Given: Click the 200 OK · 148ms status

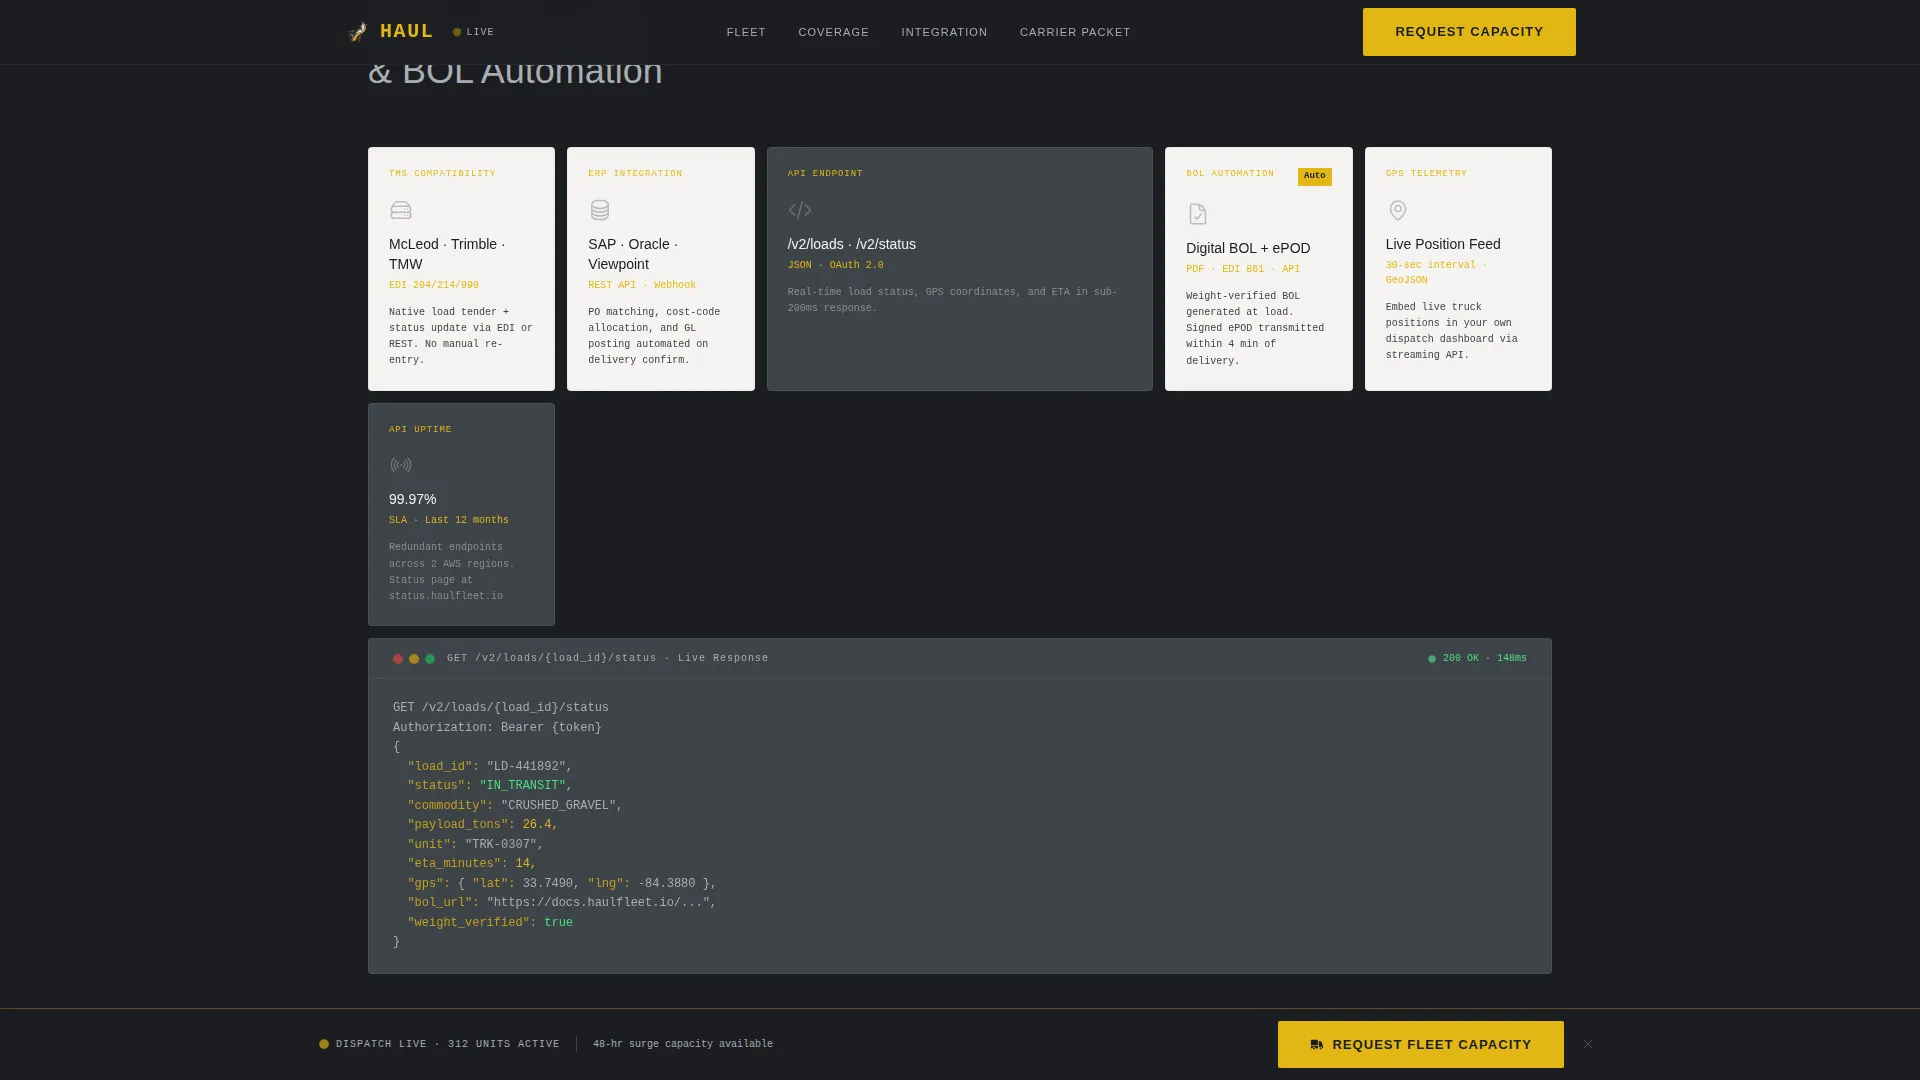Looking at the screenshot, I should point(1485,658).
